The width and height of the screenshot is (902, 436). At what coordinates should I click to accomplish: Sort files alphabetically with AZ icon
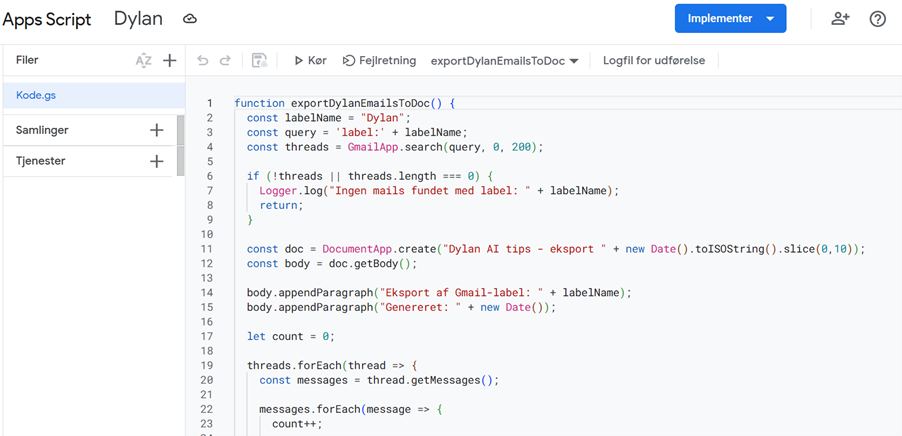click(144, 61)
